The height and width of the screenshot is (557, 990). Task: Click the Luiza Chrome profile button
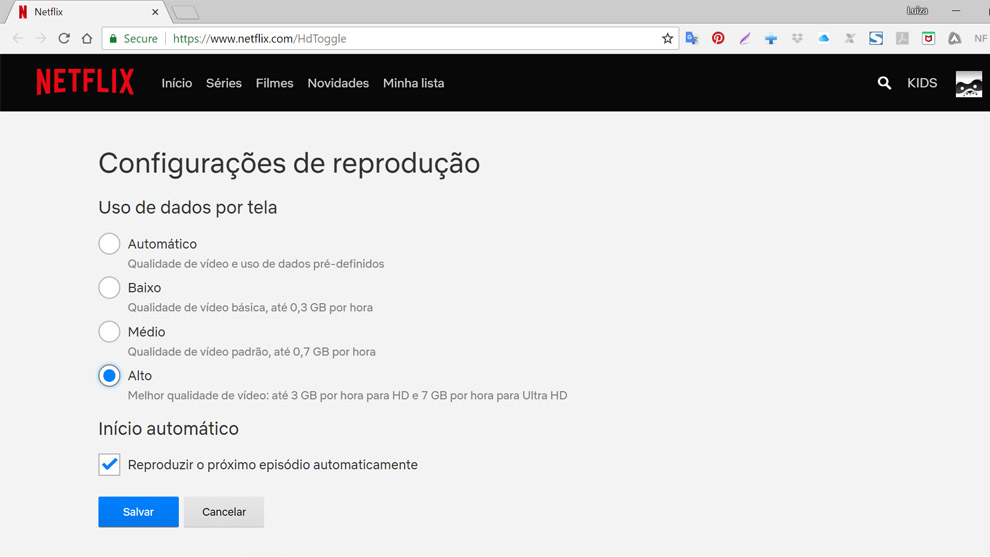tap(917, 11)
